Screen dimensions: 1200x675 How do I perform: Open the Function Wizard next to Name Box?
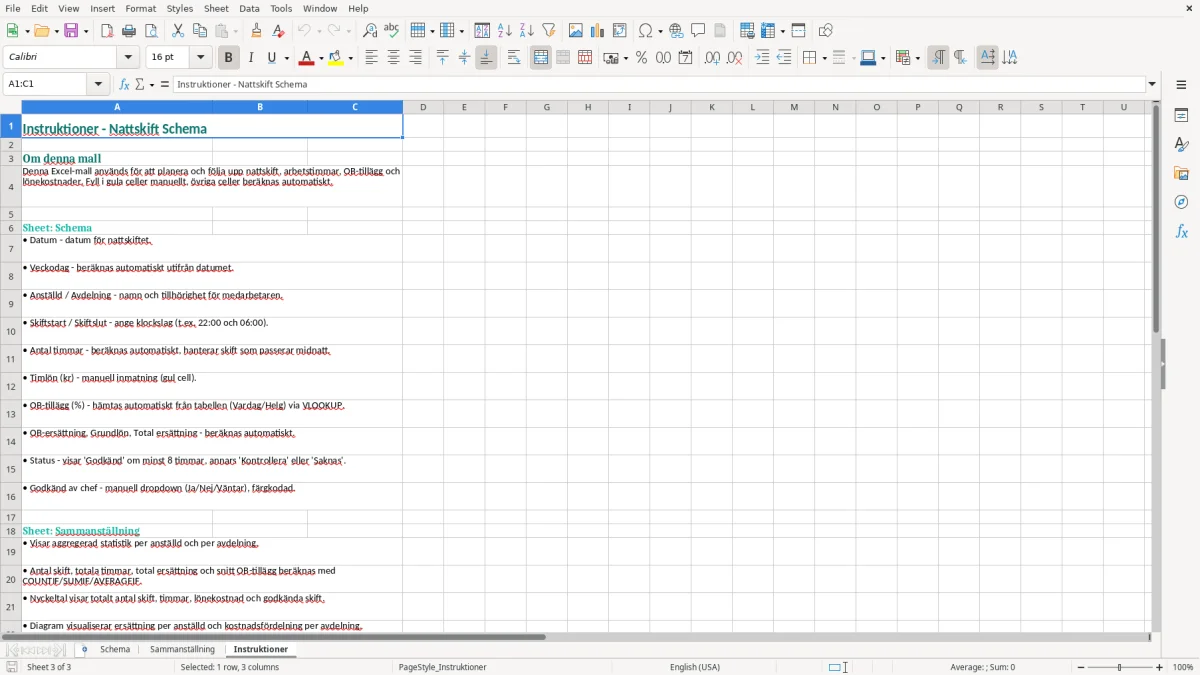pos(124,85)
